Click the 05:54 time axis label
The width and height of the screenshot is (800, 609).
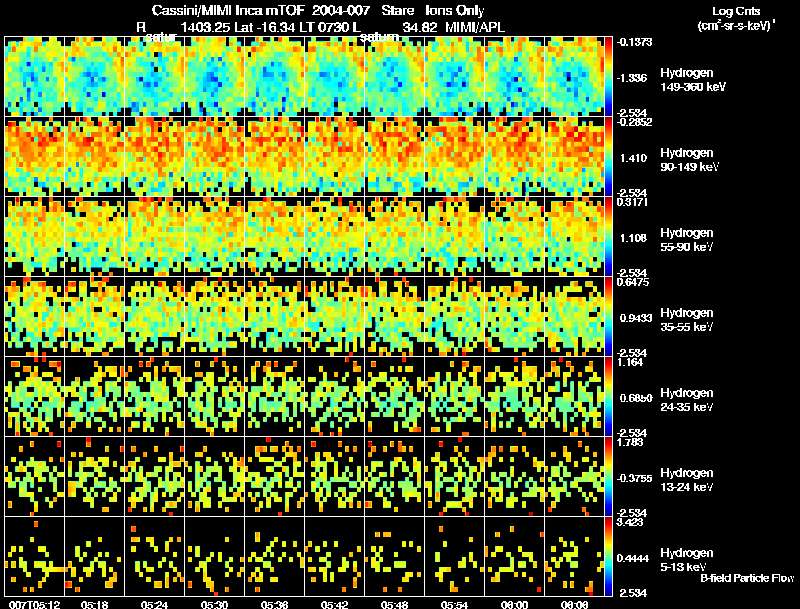(454, 605)
